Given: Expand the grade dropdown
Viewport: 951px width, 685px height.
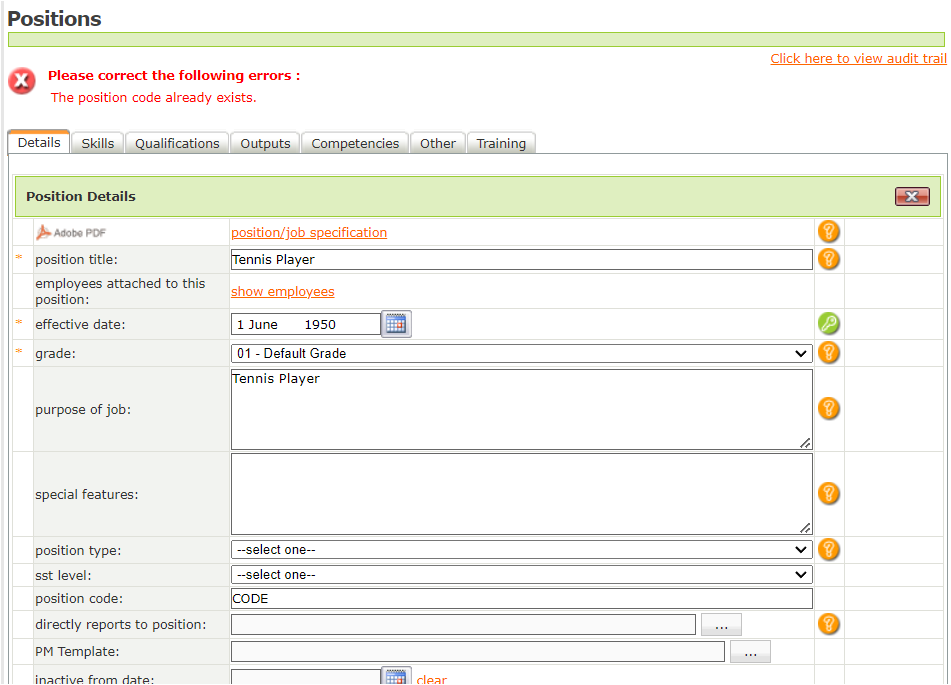Looking at the screenshot, I should click(521, 353).
